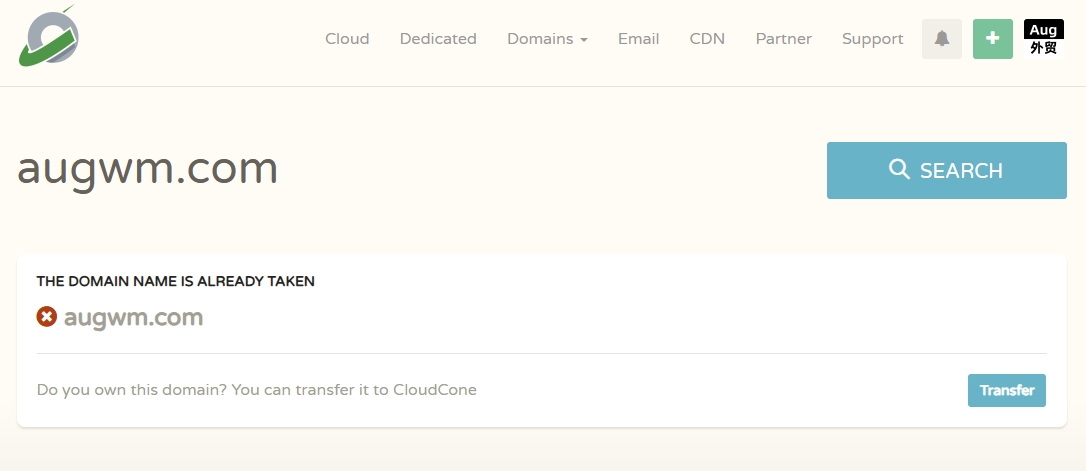
Task: Open the notifications bell
Action: click(x=941, y=39)
